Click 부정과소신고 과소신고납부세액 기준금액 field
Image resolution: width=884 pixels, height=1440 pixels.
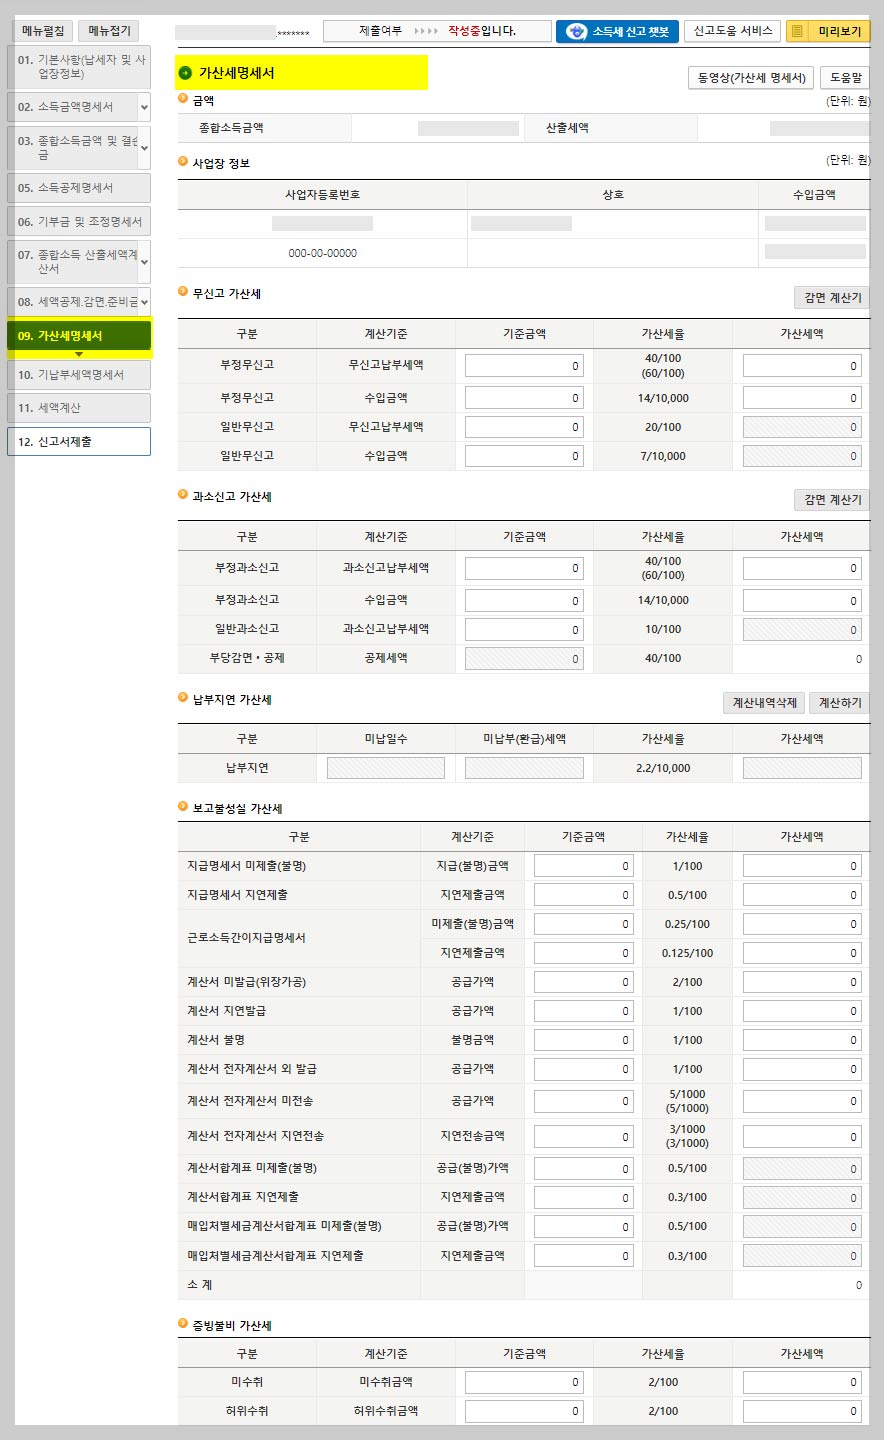[x=524, y=568]
